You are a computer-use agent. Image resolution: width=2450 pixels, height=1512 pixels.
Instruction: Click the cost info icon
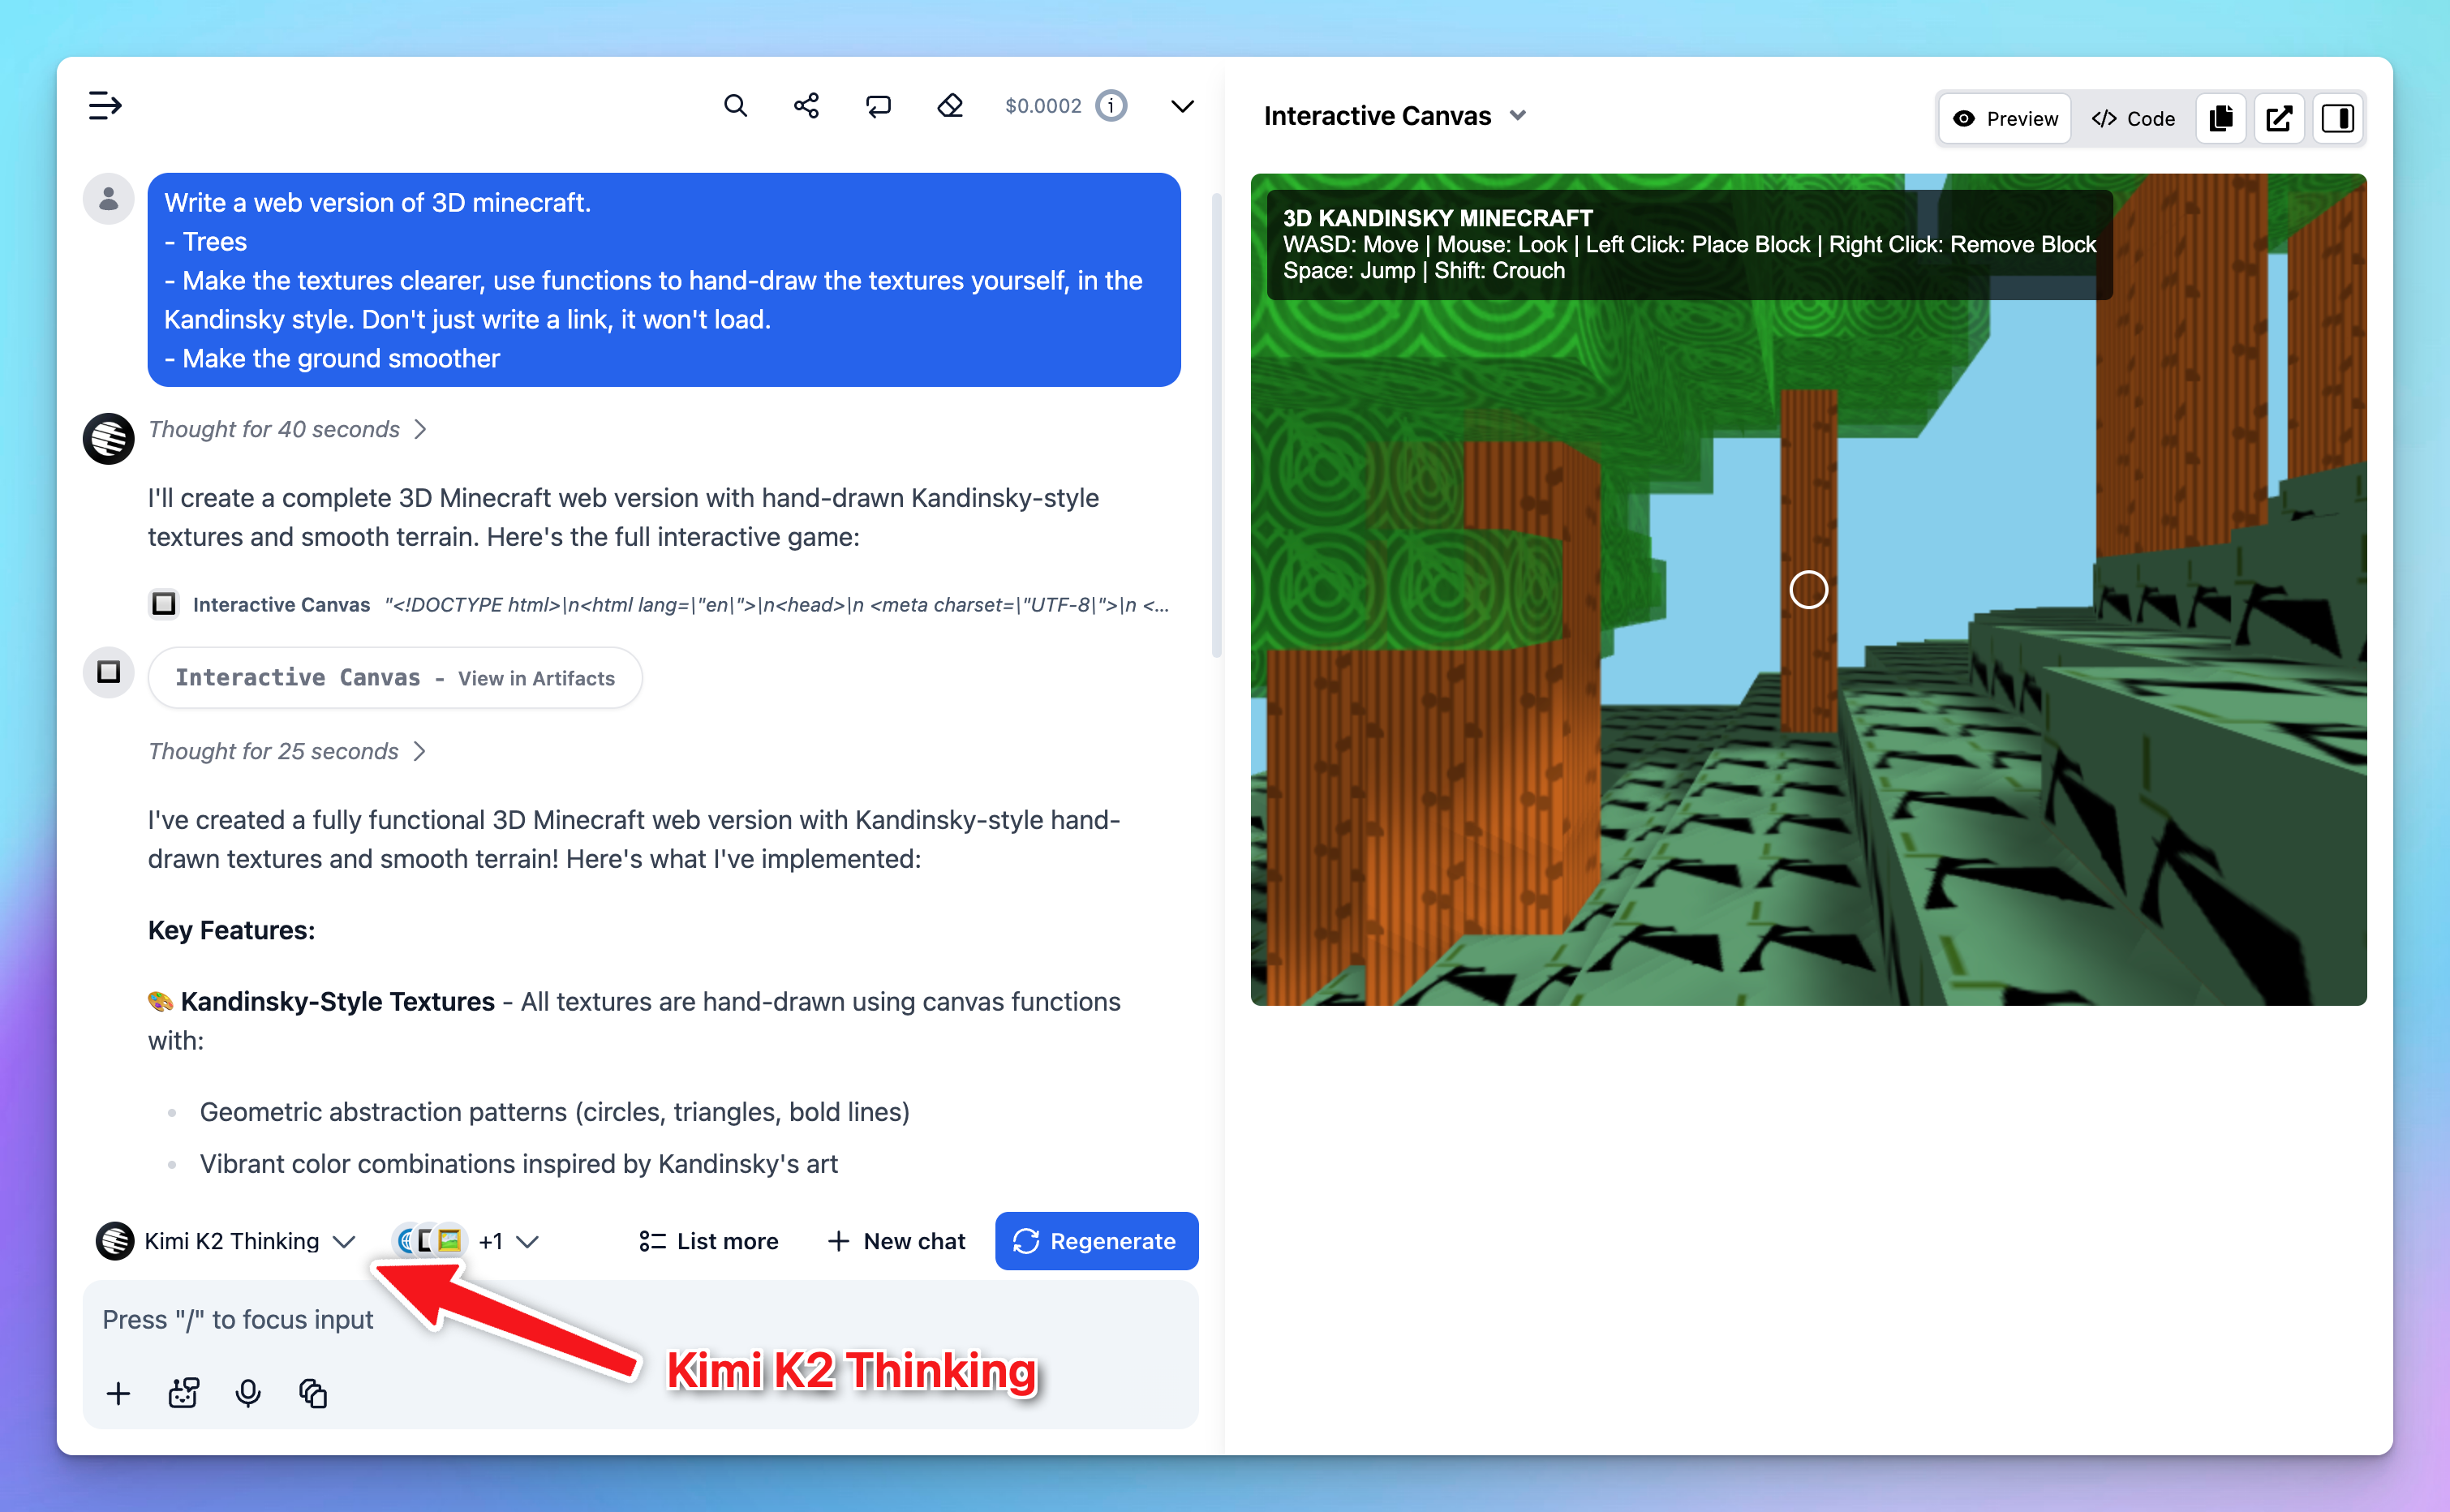pos(1111,105)
